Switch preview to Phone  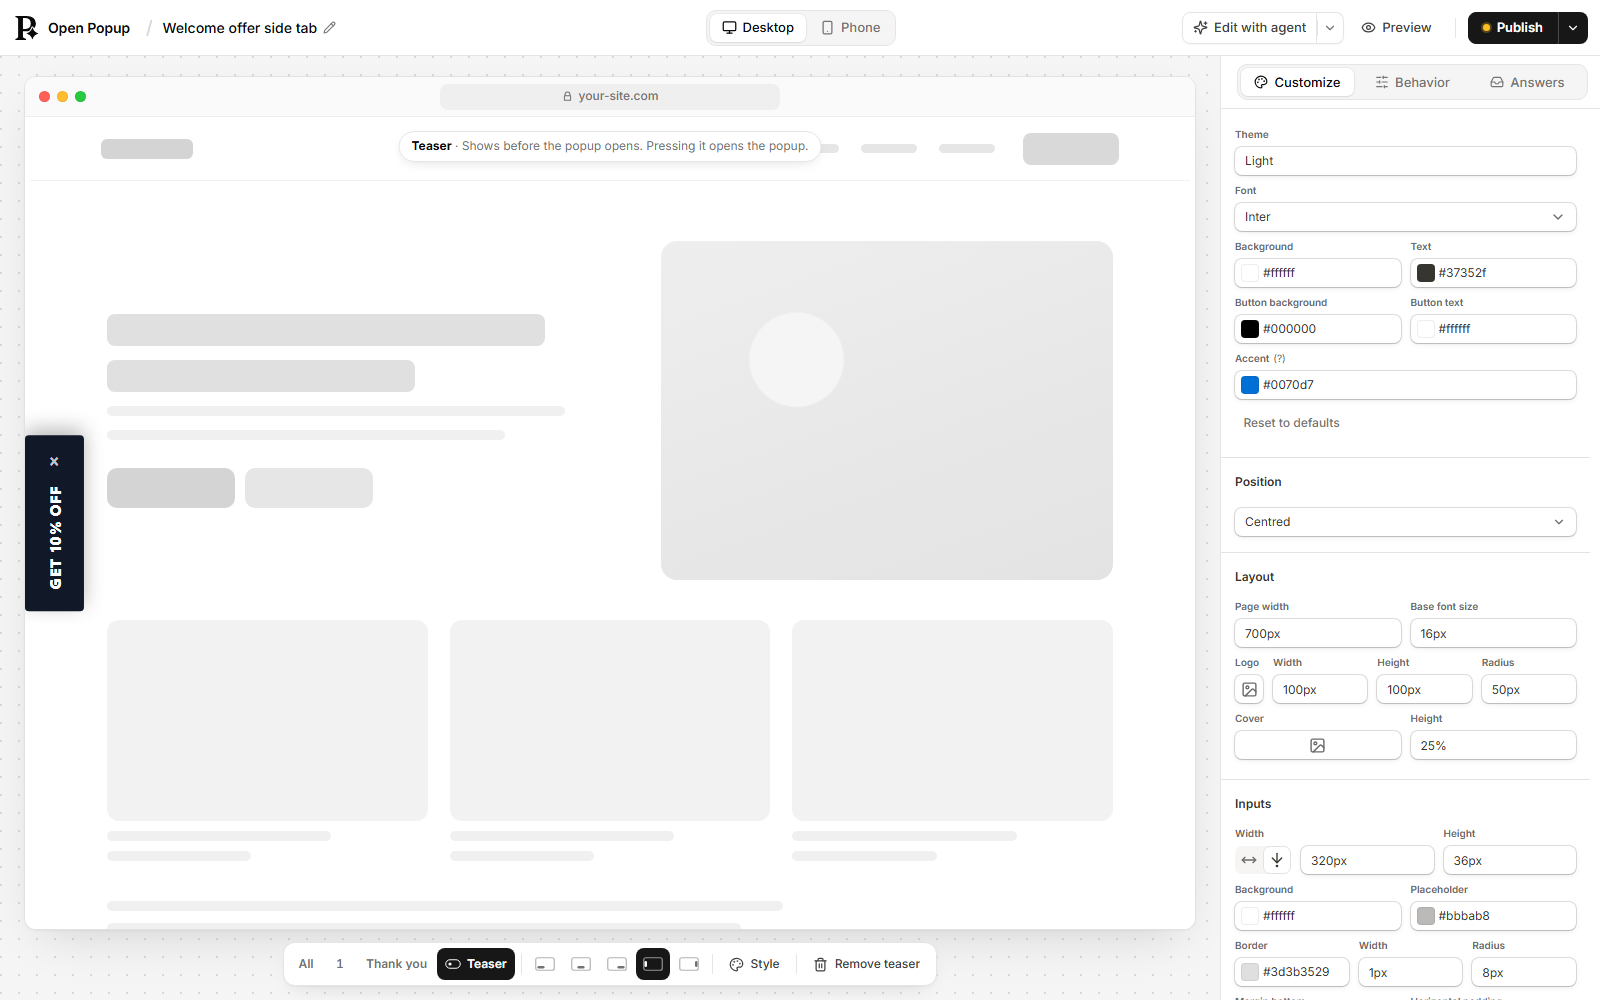click(x=851, y=28)
